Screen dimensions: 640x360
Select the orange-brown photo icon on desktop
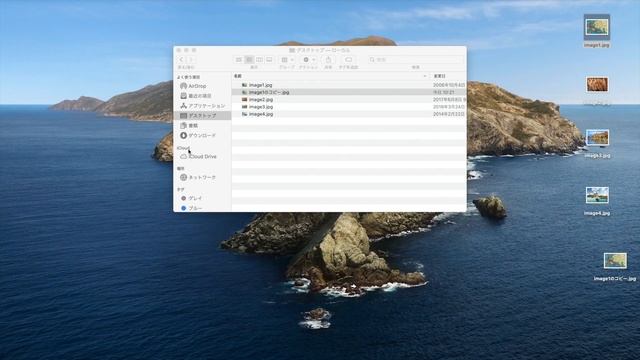click(597, 85)
